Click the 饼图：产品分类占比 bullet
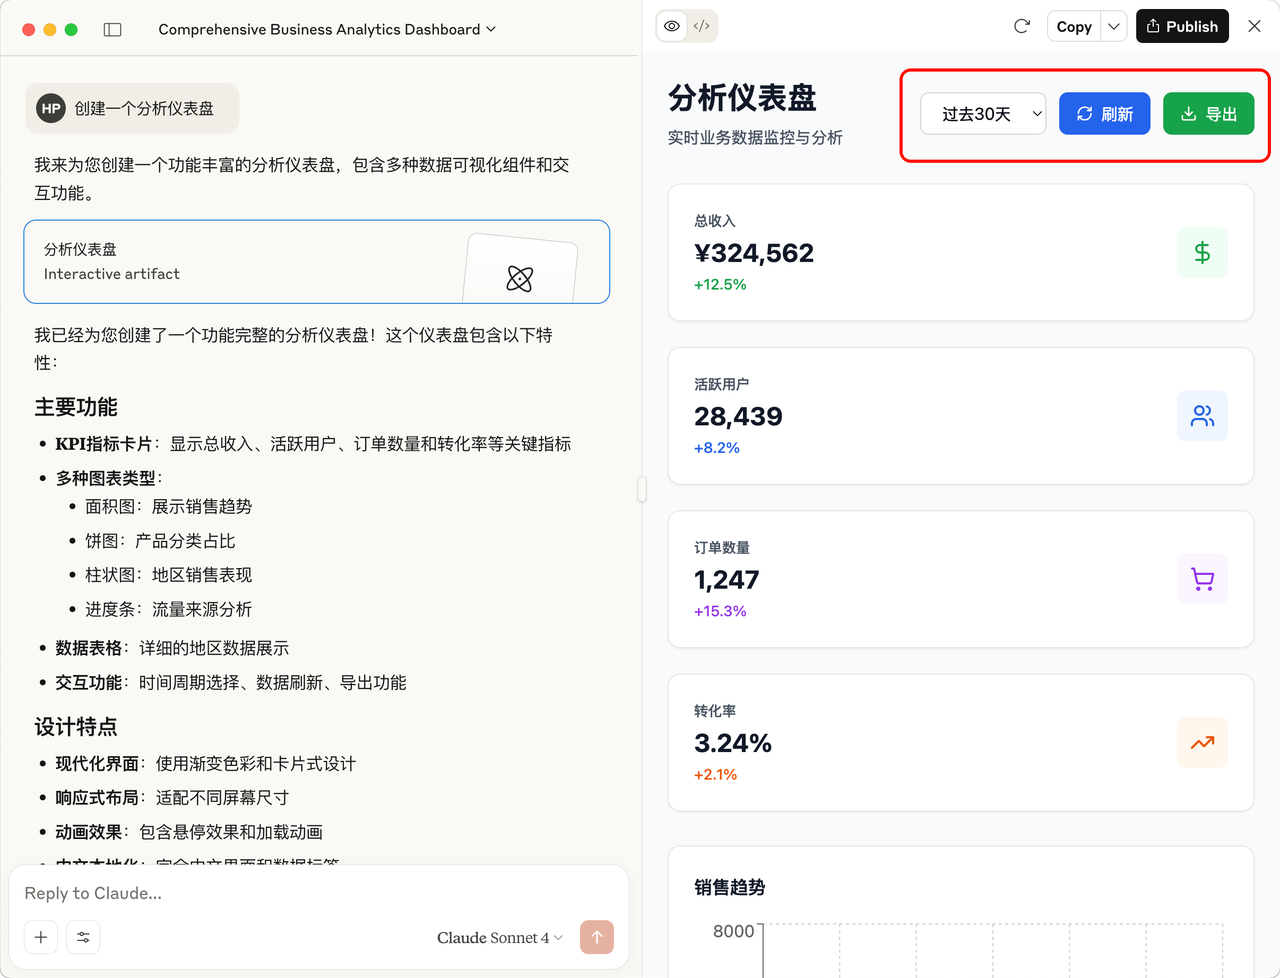 point(160,541)
